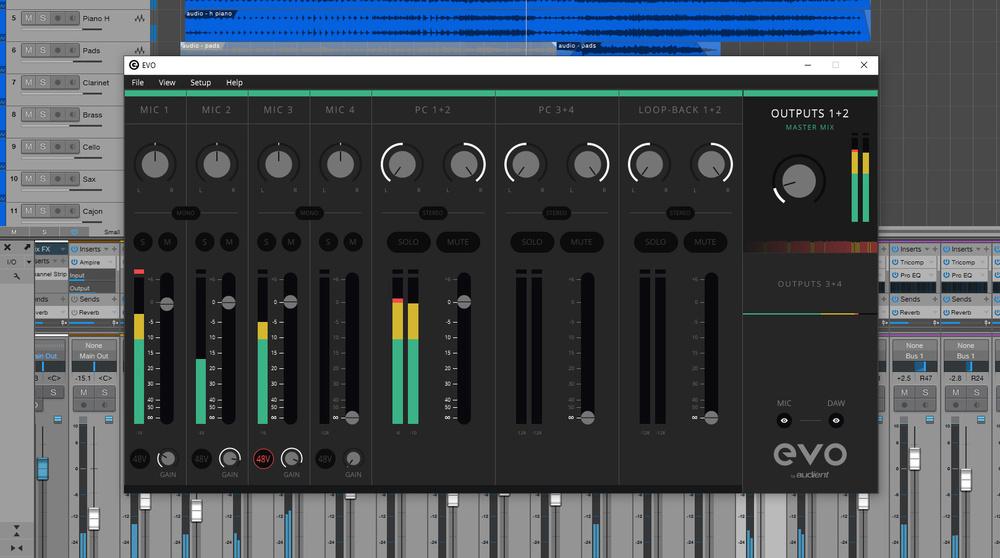
Task: Solo the PC 1+2 channel
Action: [x=409, y=242]
